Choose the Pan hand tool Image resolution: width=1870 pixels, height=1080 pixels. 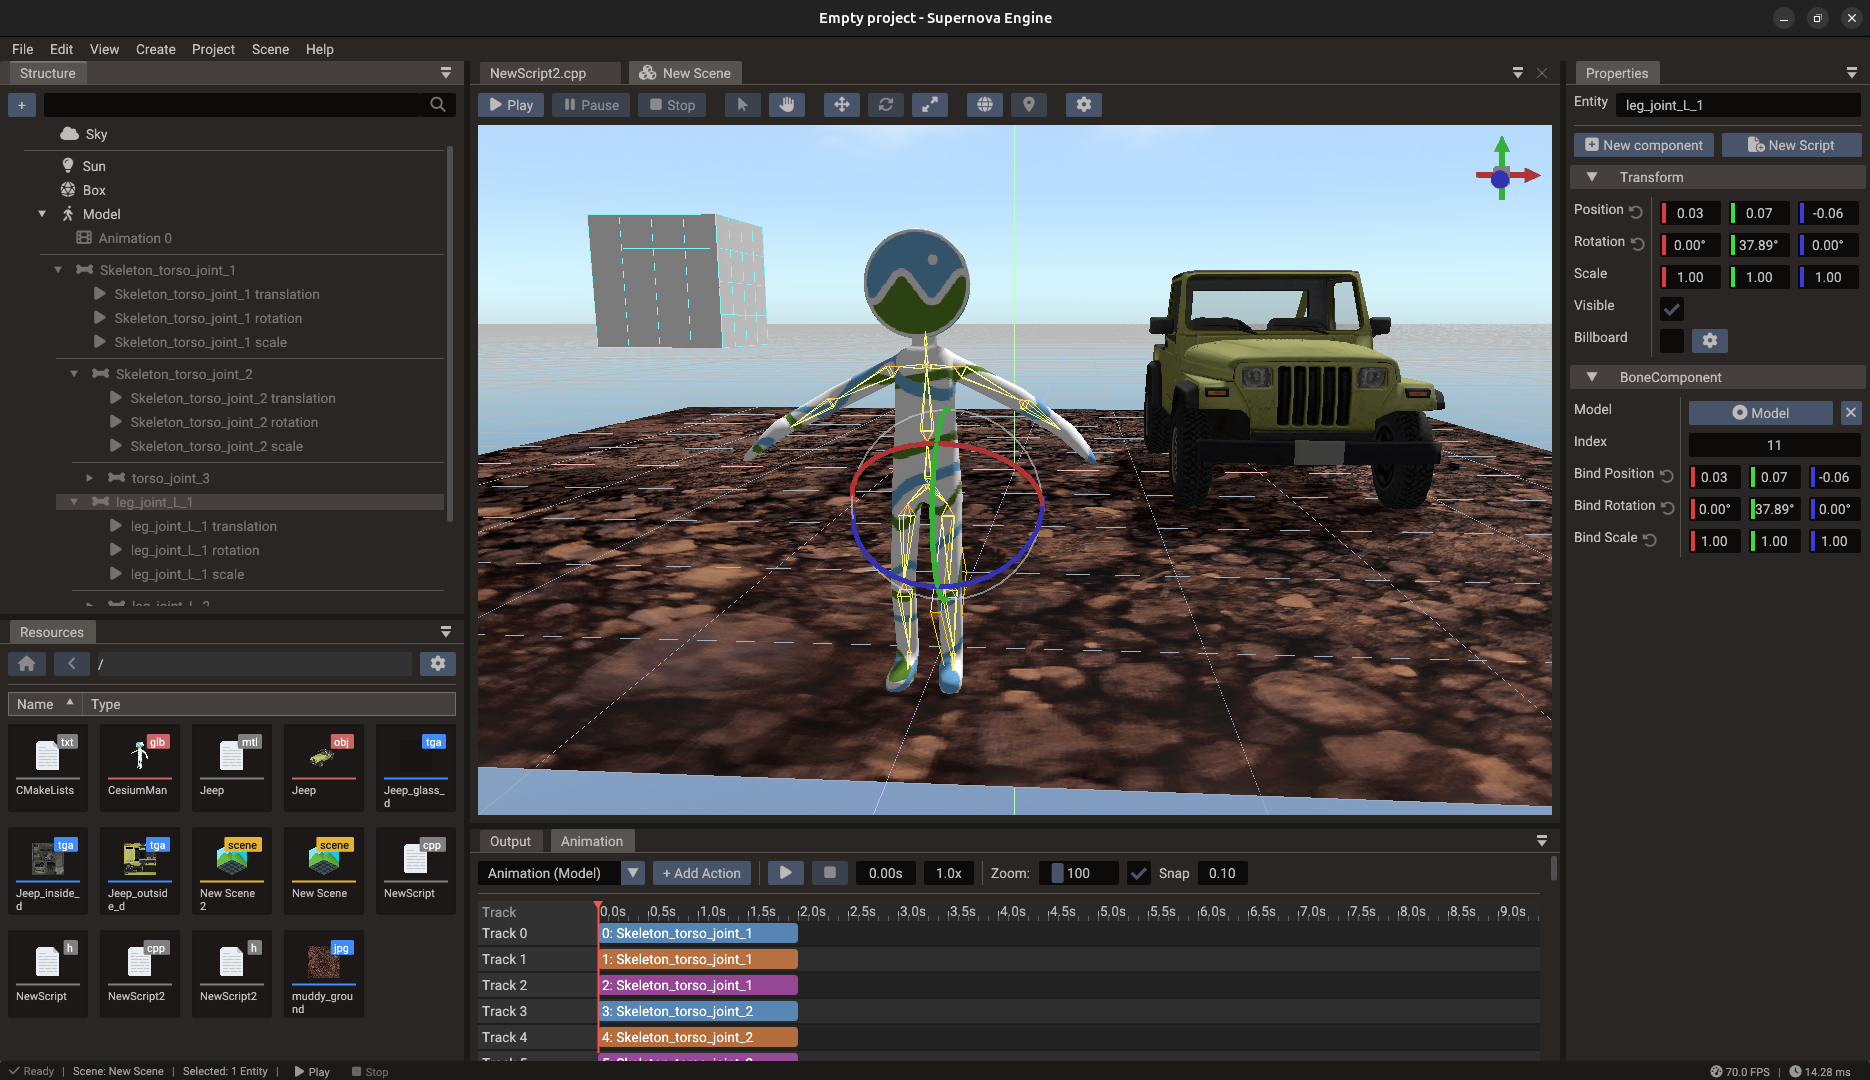point(787,104)
